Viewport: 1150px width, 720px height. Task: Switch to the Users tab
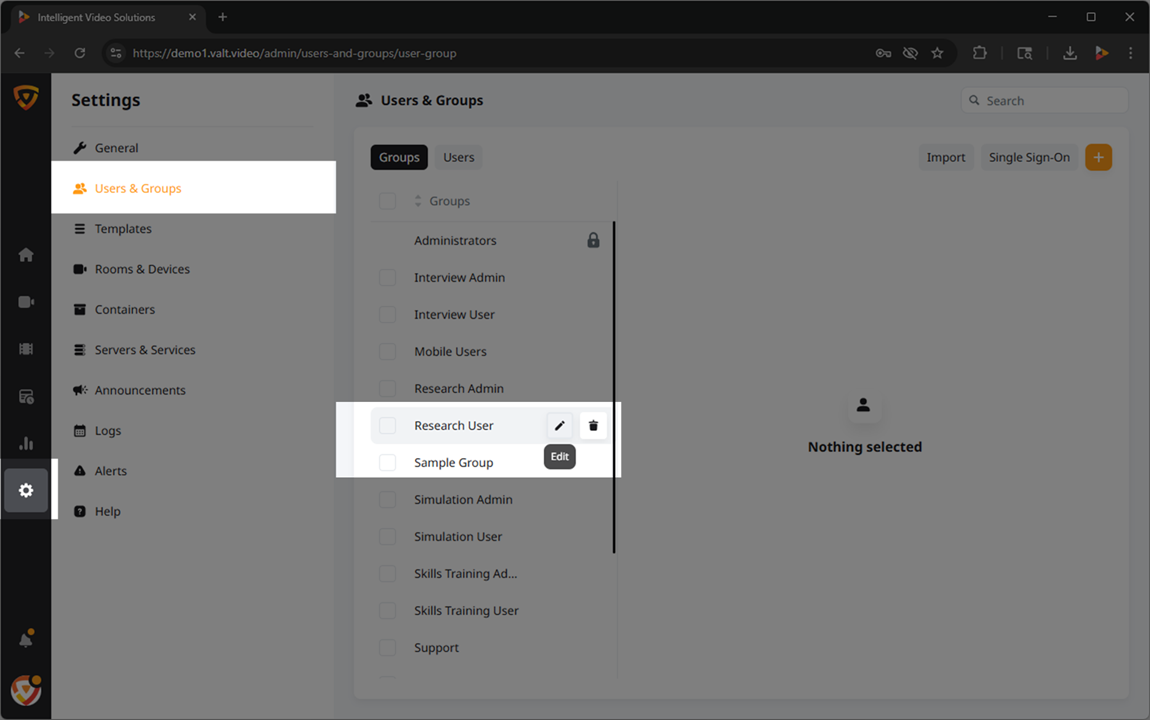[x=458, y=157]
